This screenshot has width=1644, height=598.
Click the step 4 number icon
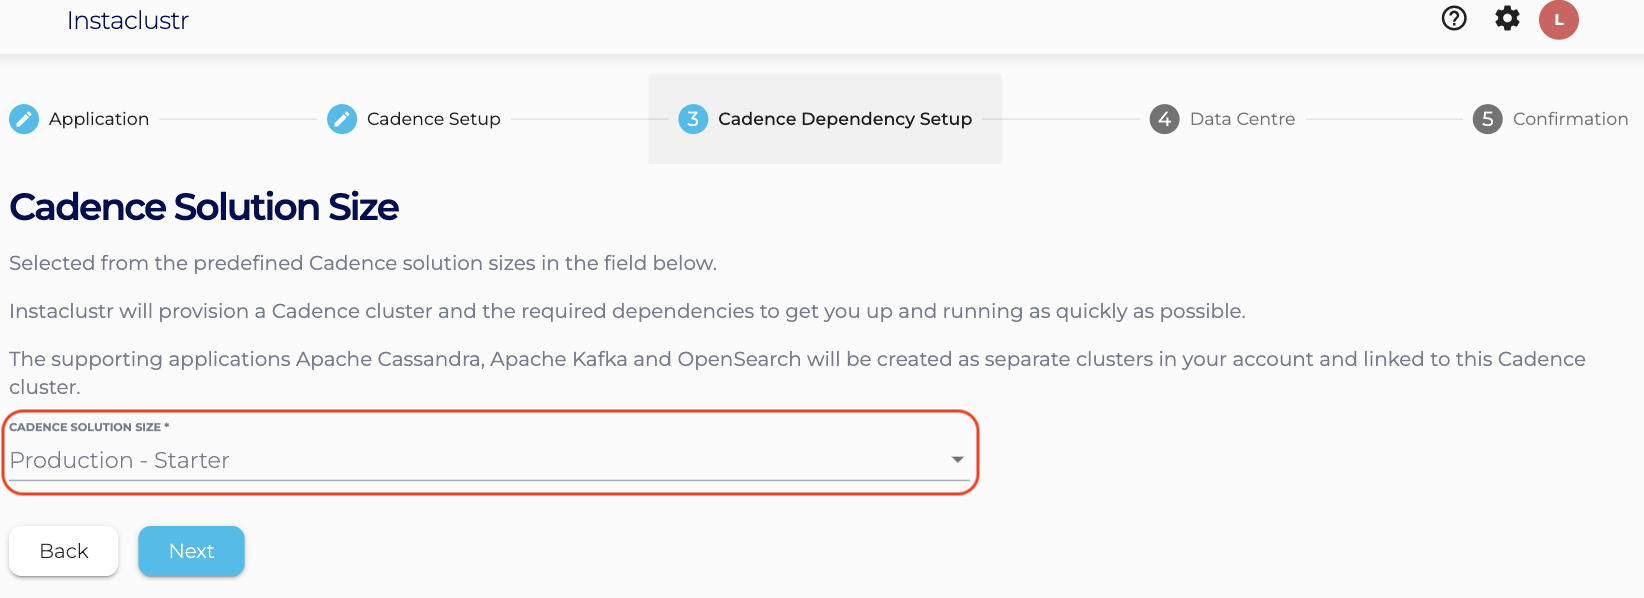click(1164, 119)
